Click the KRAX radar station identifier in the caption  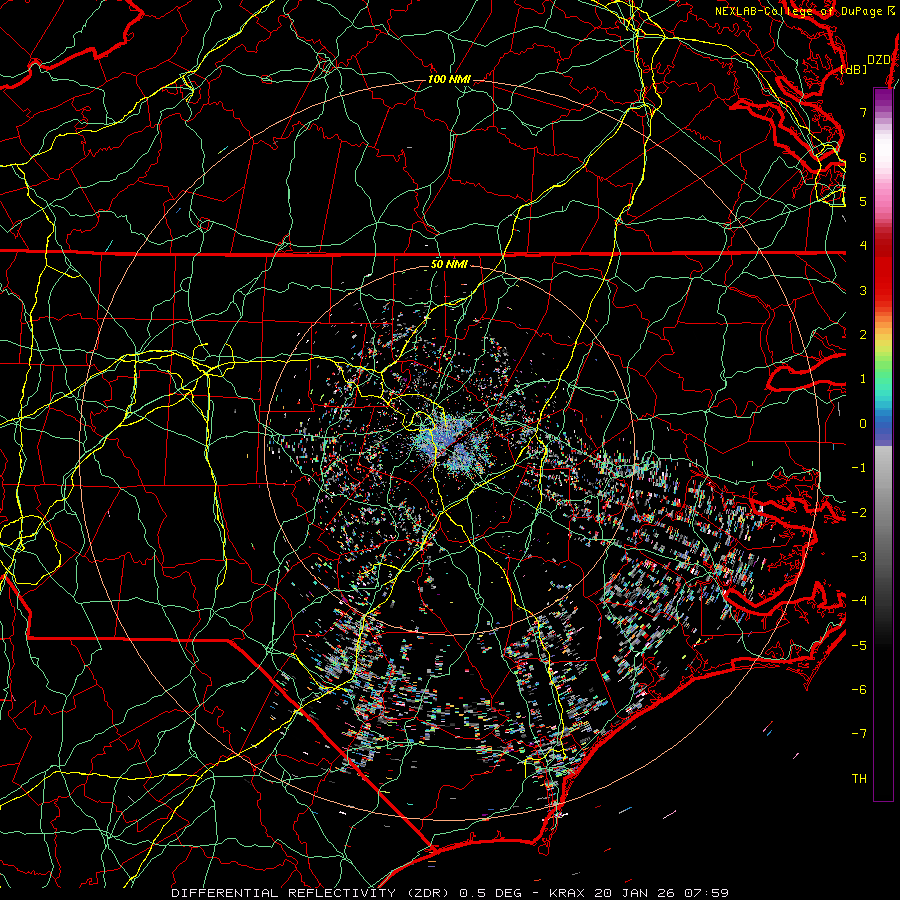coord(567,893)
